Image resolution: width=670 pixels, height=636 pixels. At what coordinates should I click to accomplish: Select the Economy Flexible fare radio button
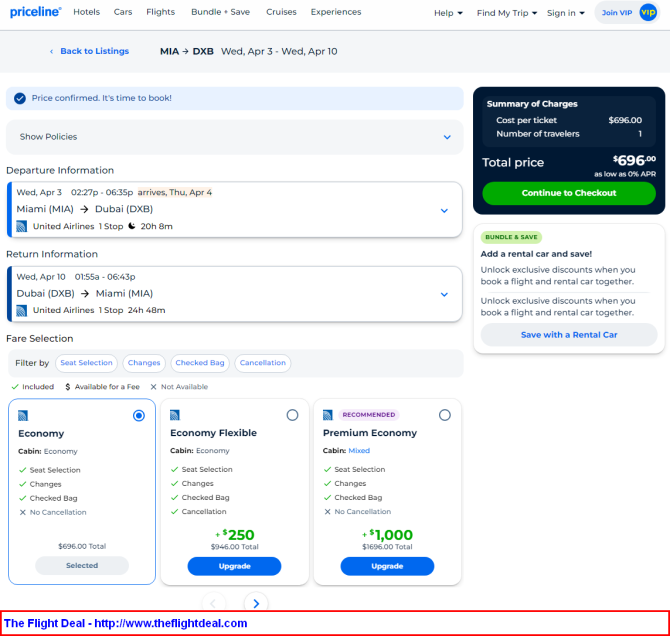point(292,415)
